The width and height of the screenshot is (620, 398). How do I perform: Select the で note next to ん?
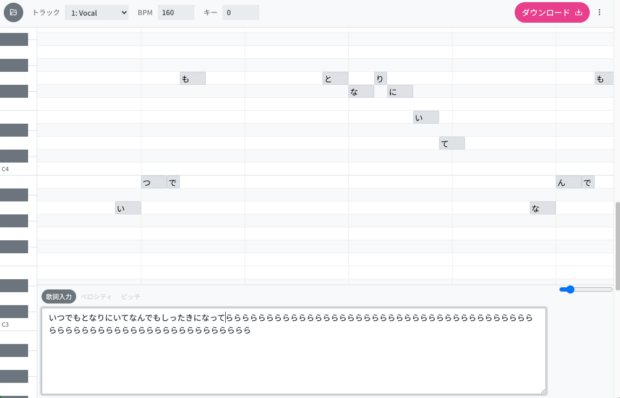tap(588, 182)
